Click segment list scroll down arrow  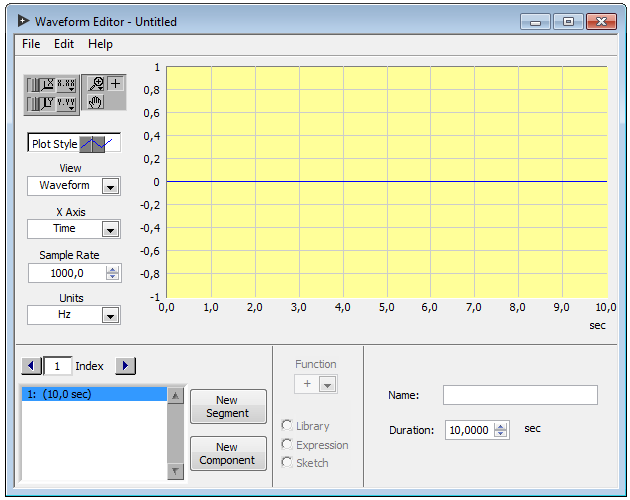click(x=175, y=471)
